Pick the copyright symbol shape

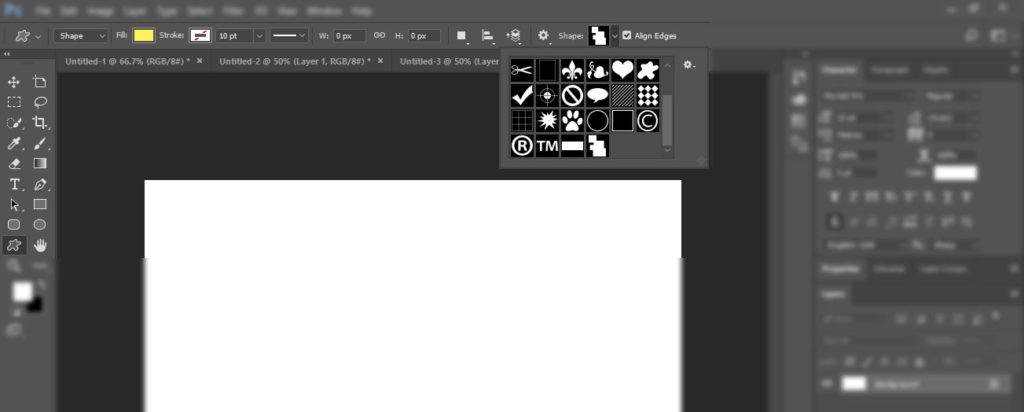(648, 120)
